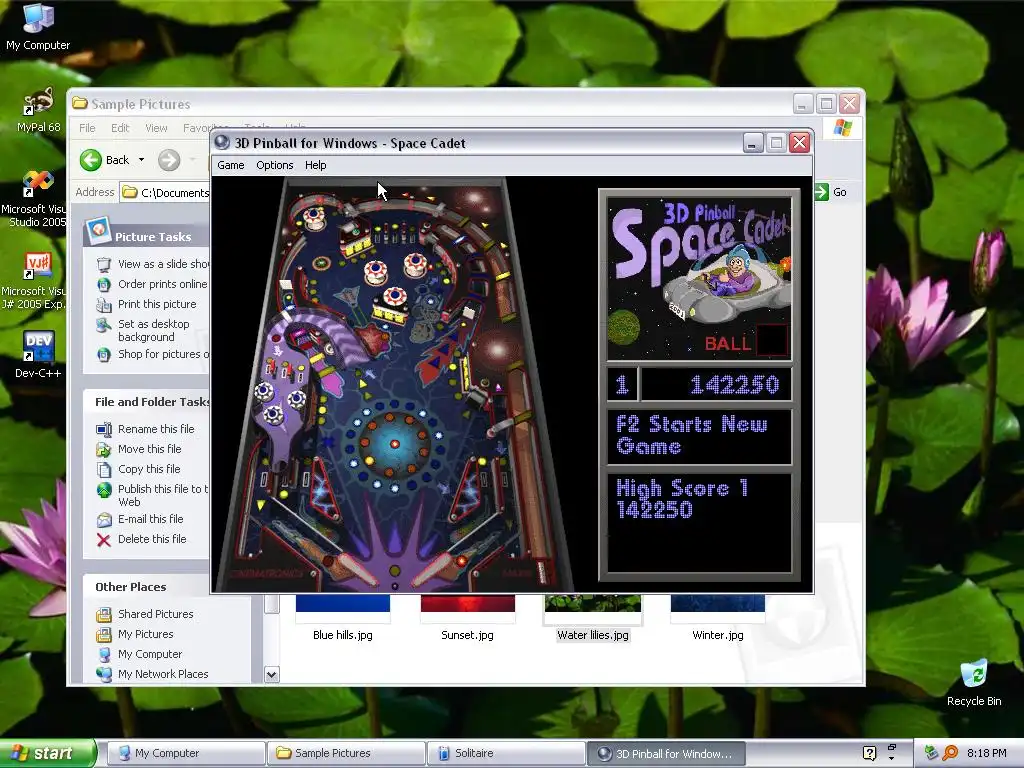Image resolution: width=1024 pixels, height=768 pixels.
Task: Open File menu in Sample Pictures window
Action: (x=87, y=128)
